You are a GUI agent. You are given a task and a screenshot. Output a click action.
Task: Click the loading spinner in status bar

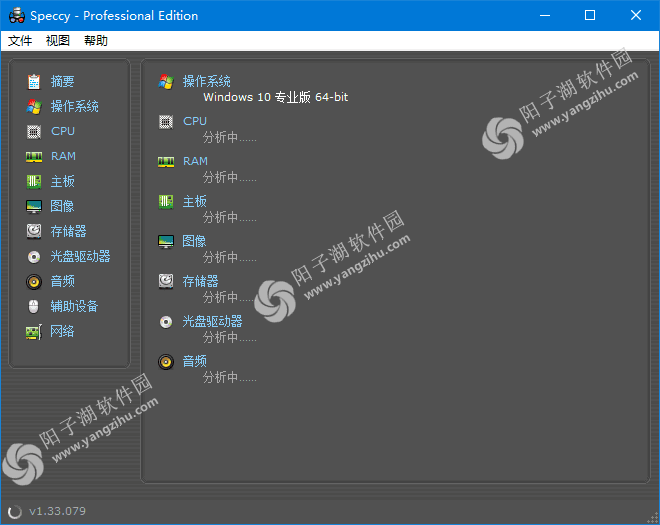point(15,512)
